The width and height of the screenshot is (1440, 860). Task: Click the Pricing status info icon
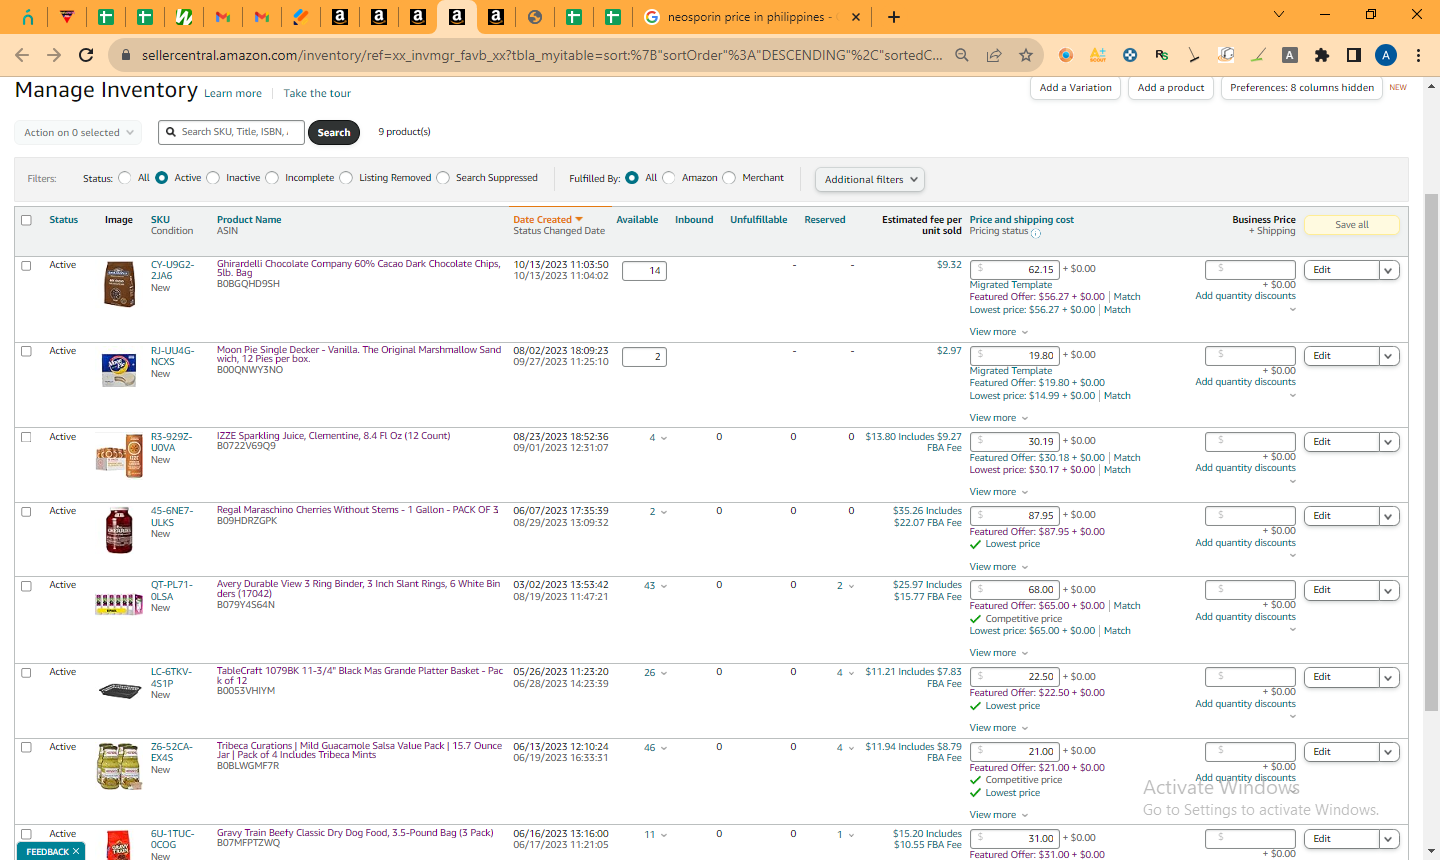(1036, 233)
